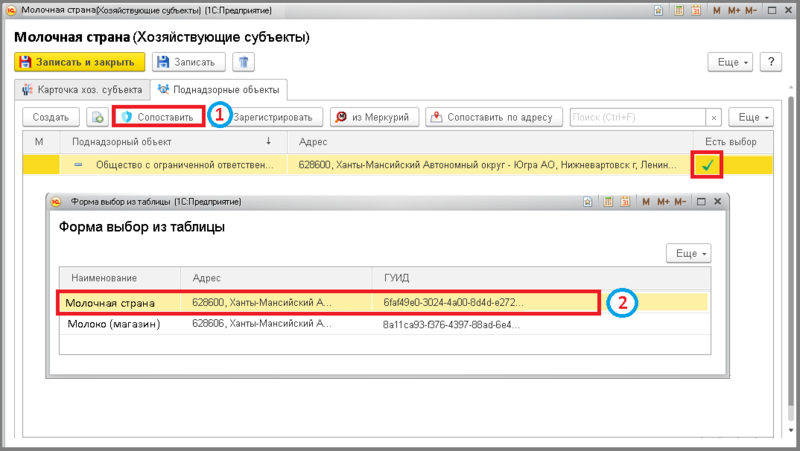800x451 pixels.
Task: Click the Есть выбор column header
Action: [731, 142]
